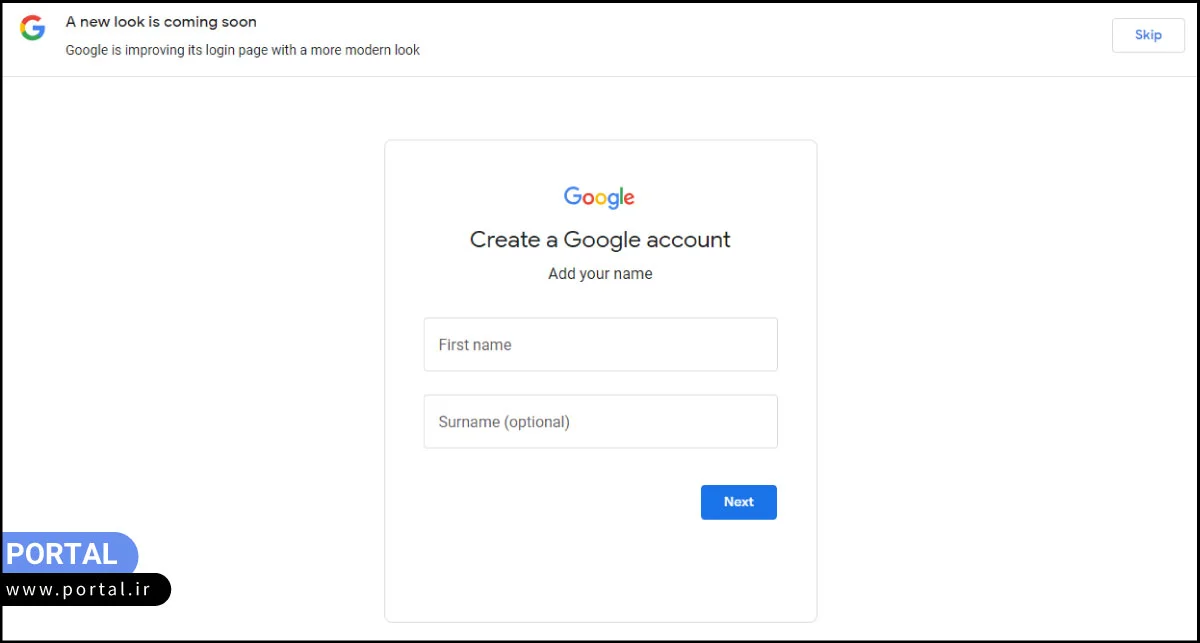Screen dimensions: 1200x643
Task: Click the "(optional)" text in Surname field
Action: [x=537, y=422]
